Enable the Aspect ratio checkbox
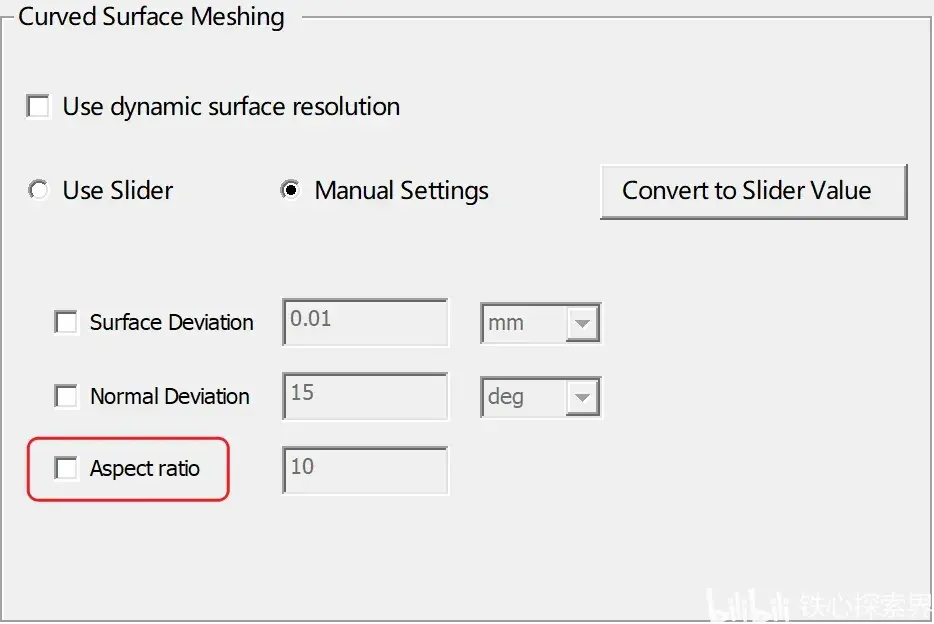934x624 pixels. pos(66,468)
